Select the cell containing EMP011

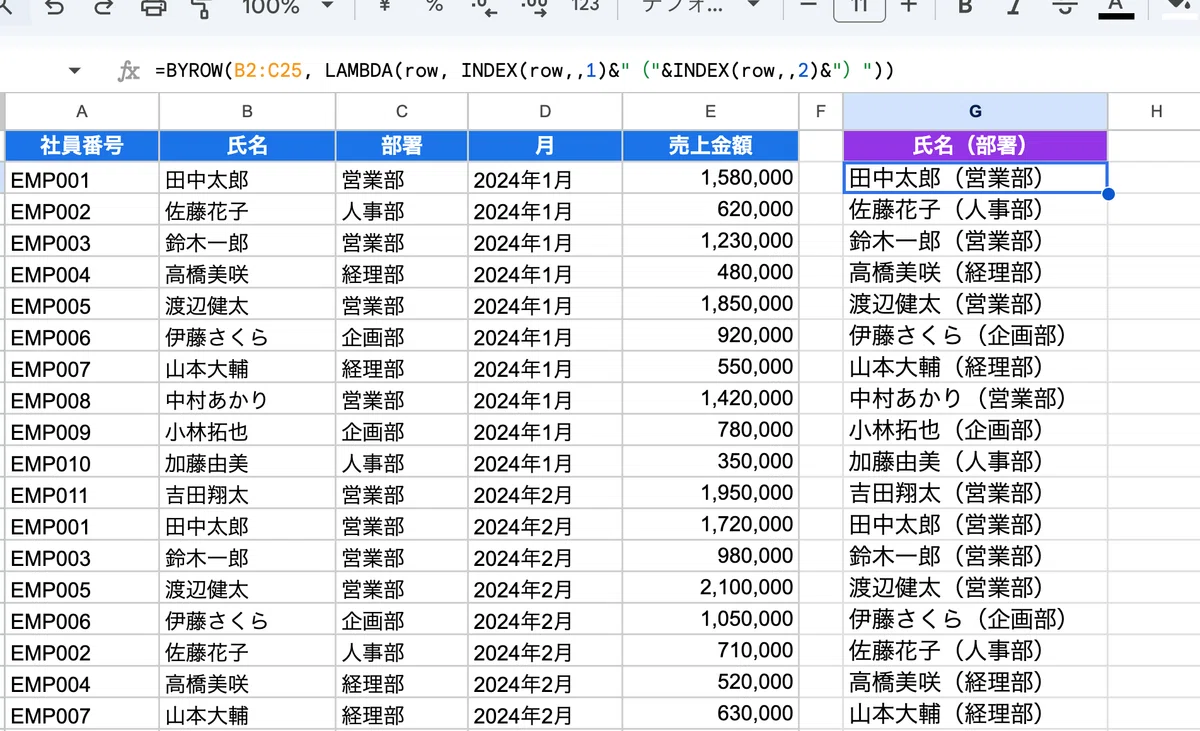(81, 495)
